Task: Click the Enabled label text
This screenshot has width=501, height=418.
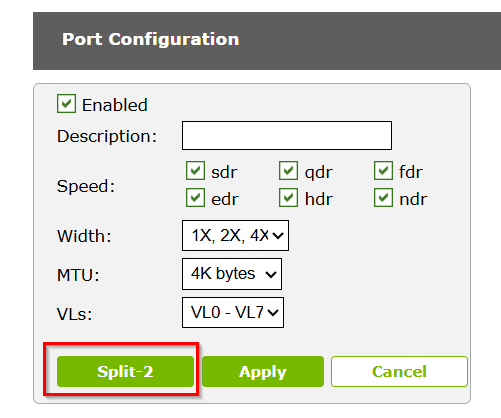Action: point(115,105)
